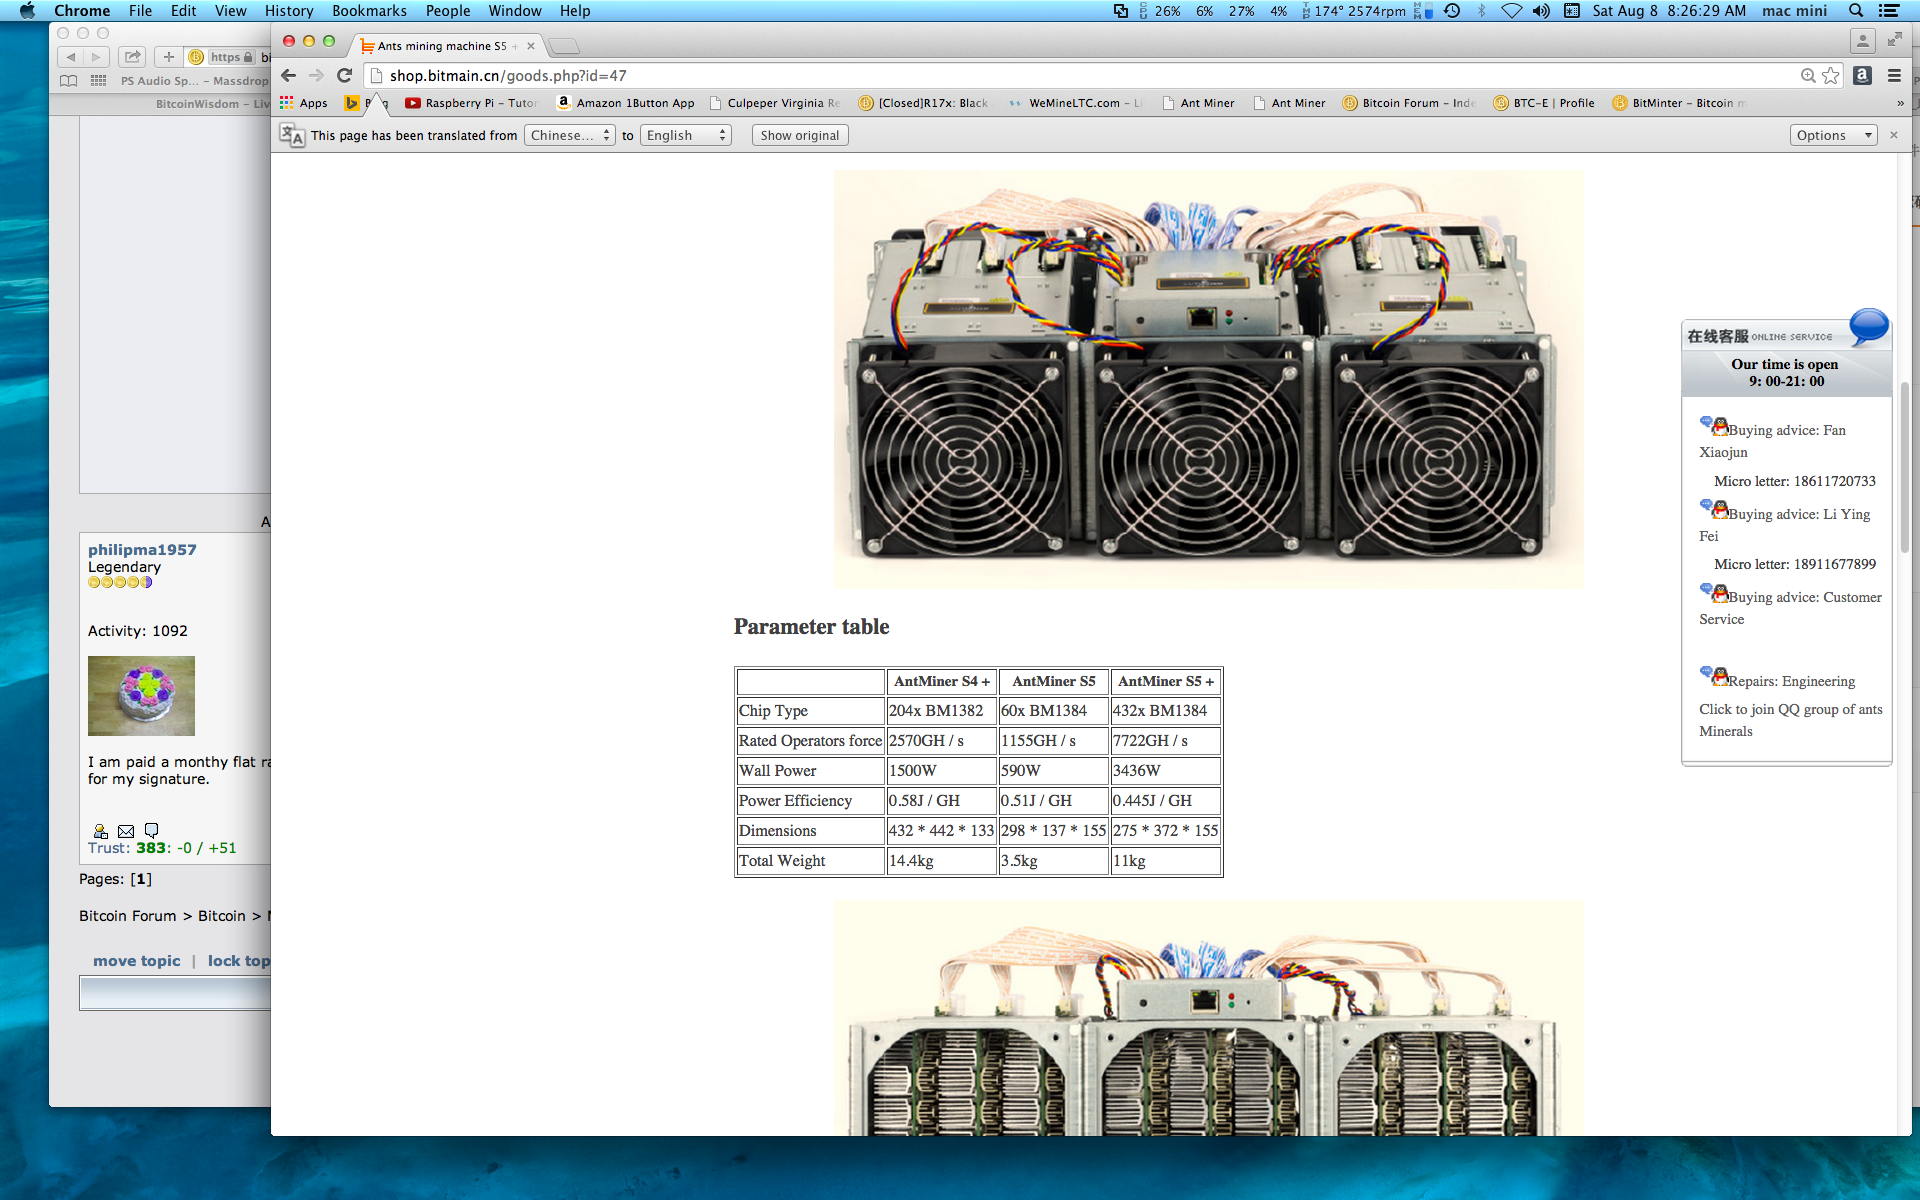Open the blue online service chat bubble
This screenshot has height=1200, width=1920.
(1868, 326)
